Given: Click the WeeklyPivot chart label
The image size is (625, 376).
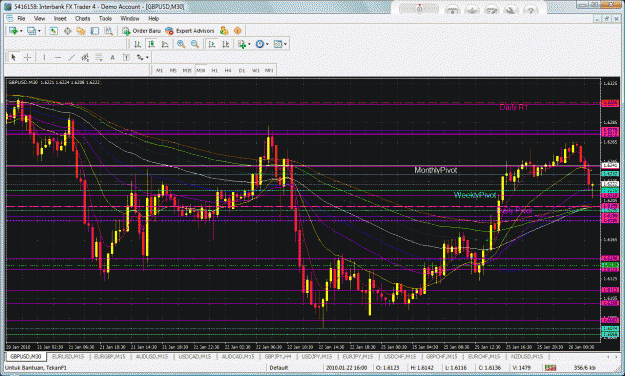Looking at the screenshot, I should 475,195.
